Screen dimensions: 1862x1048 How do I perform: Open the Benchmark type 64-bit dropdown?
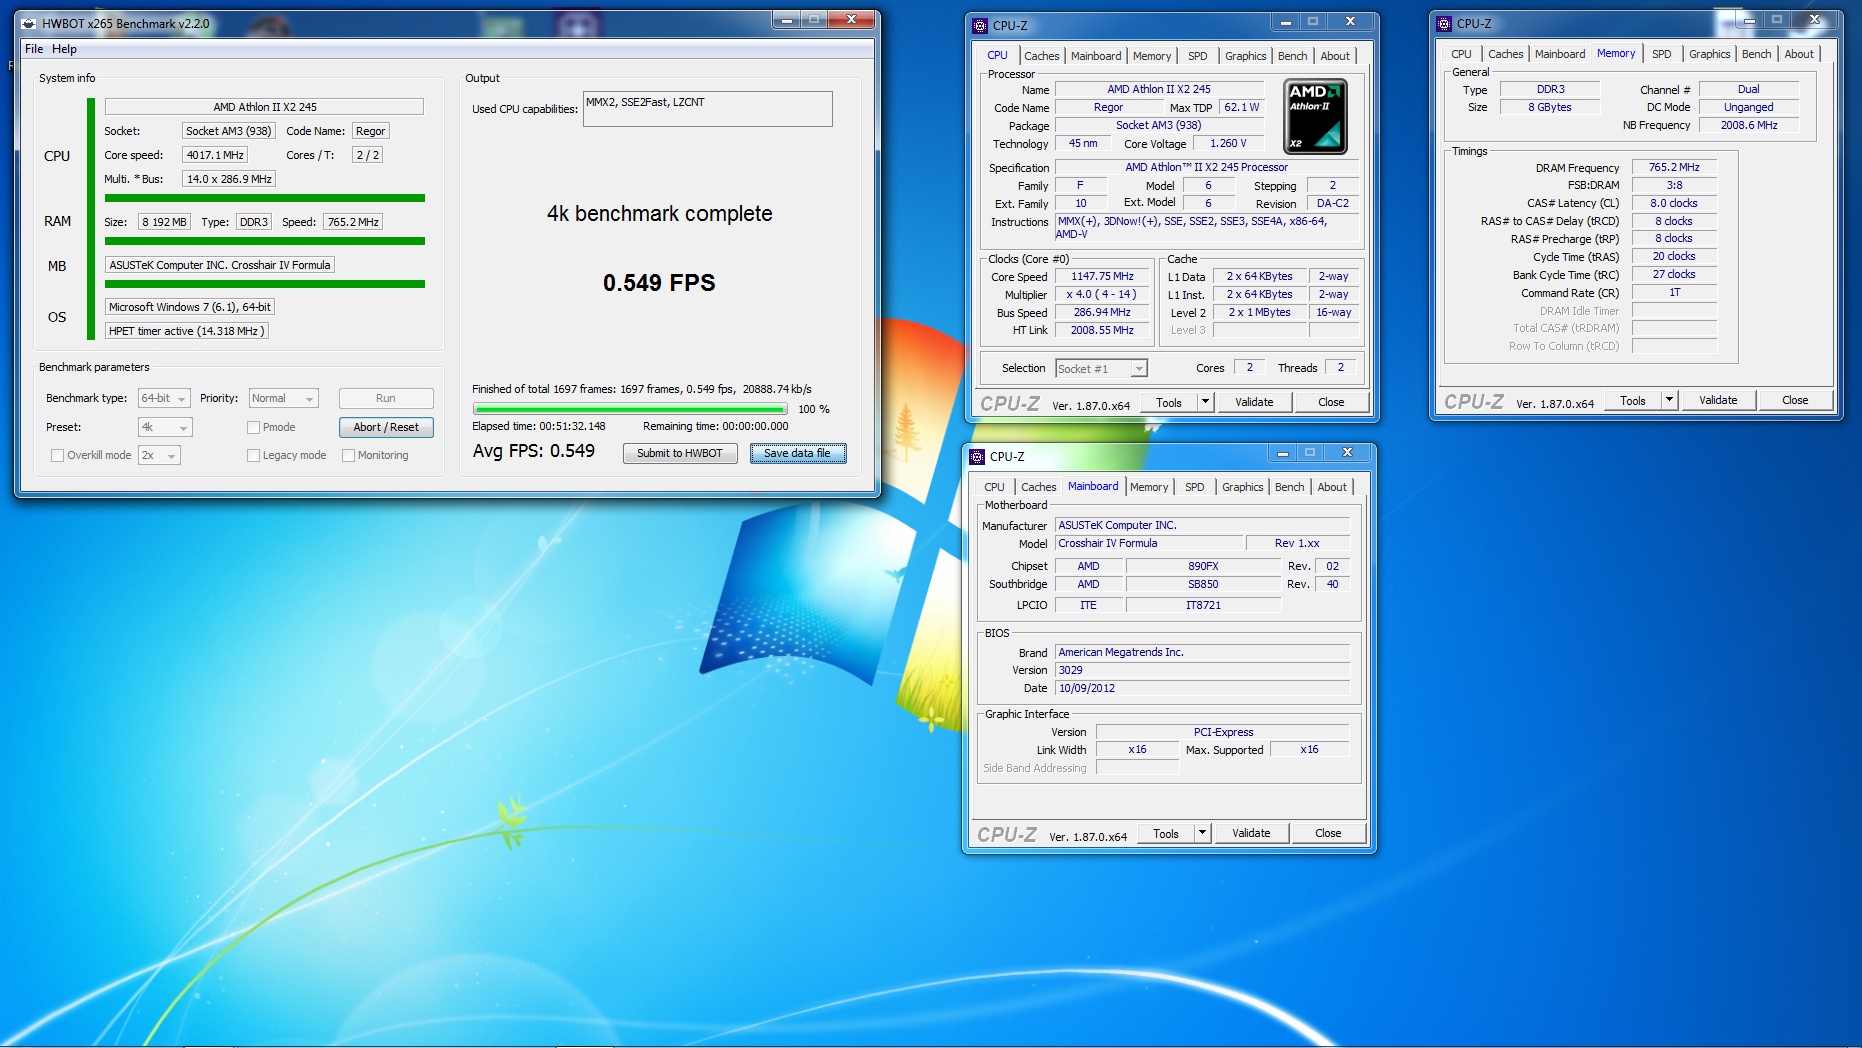pyautogui.click(x=165, y=398)
